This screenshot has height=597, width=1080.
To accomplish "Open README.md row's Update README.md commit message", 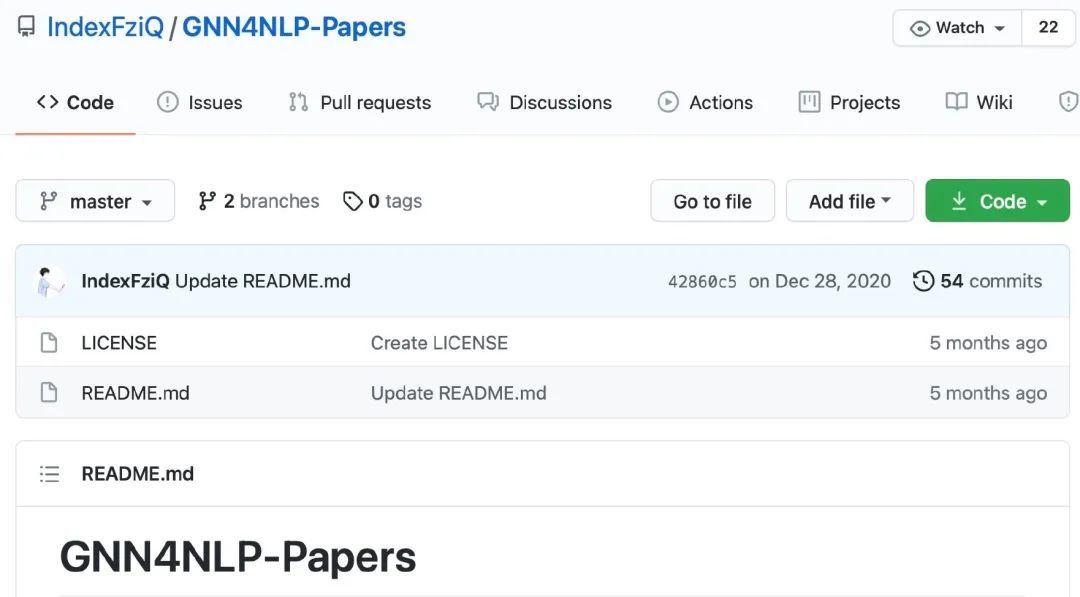I will pyautogui.click(x=459, y=393).
